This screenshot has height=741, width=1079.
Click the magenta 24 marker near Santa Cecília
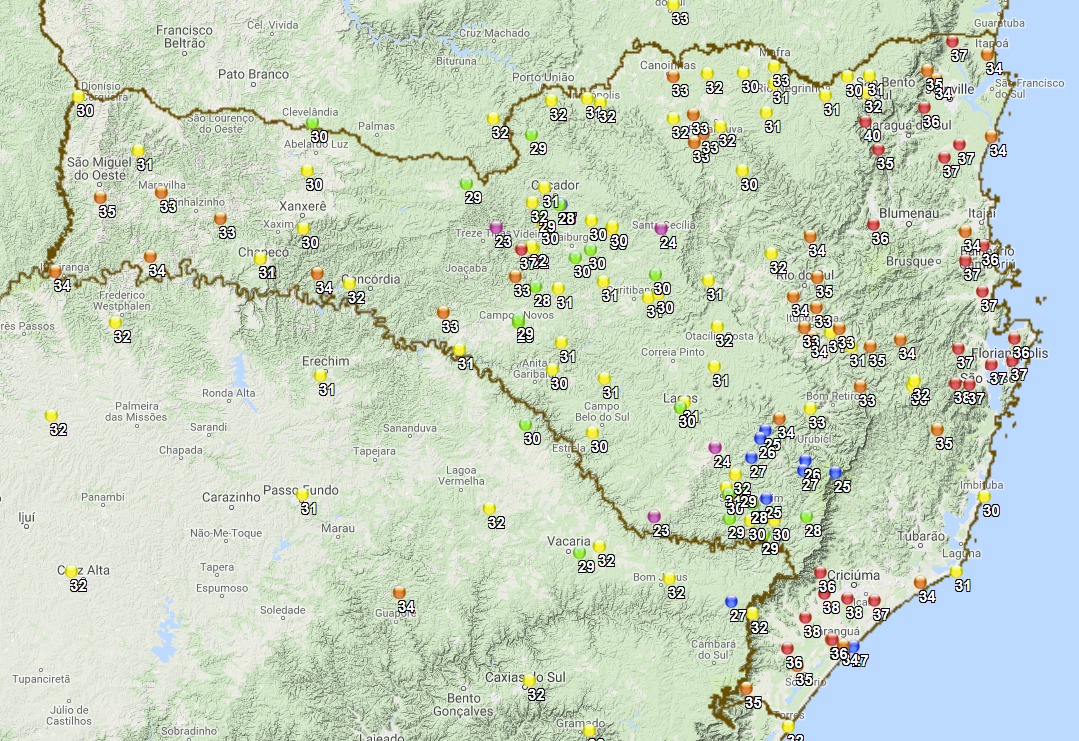pyautogui.click(x=662, y=226)
